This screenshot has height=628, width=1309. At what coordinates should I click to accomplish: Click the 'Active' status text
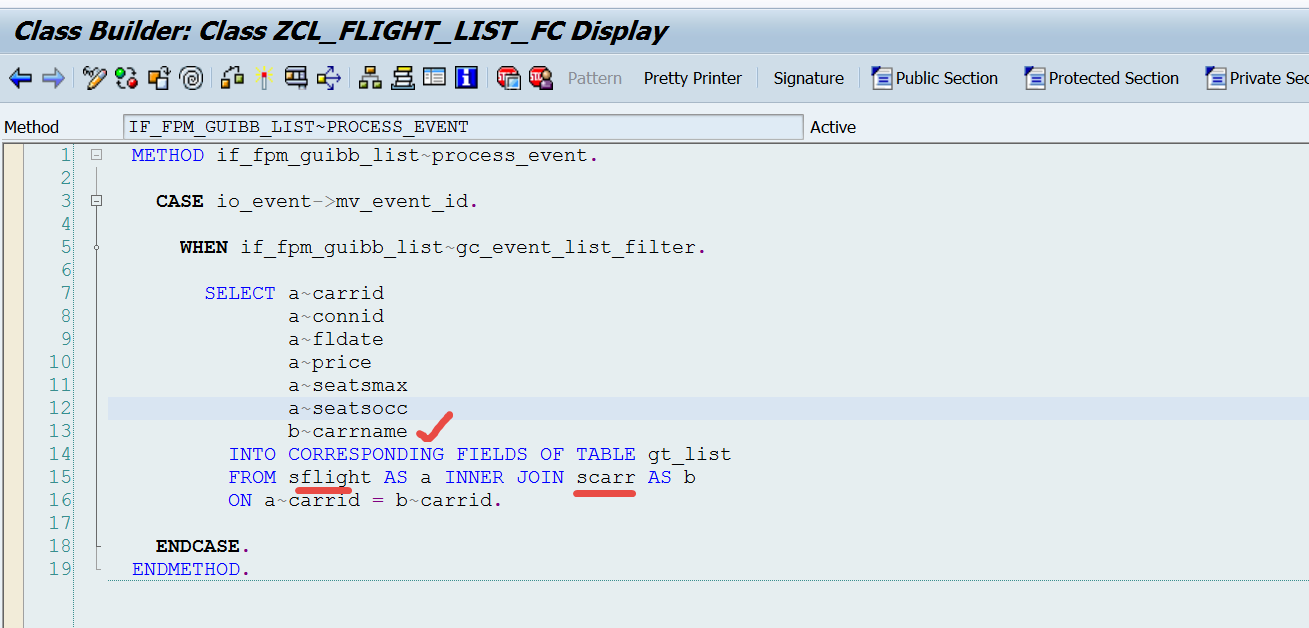pos(833,127)
